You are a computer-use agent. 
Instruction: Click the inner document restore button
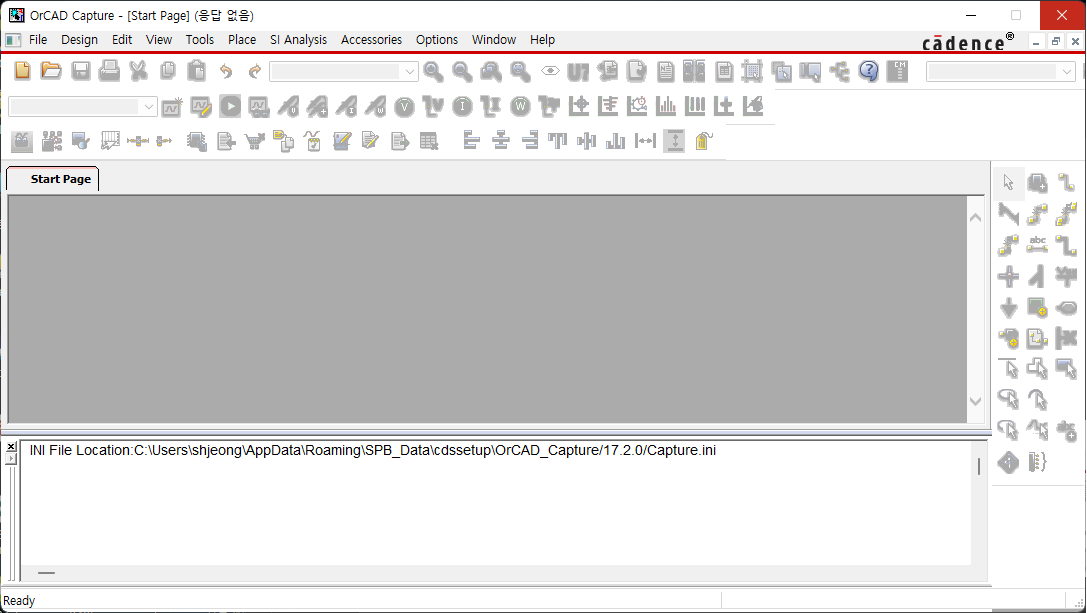[x=1055, y=42]
